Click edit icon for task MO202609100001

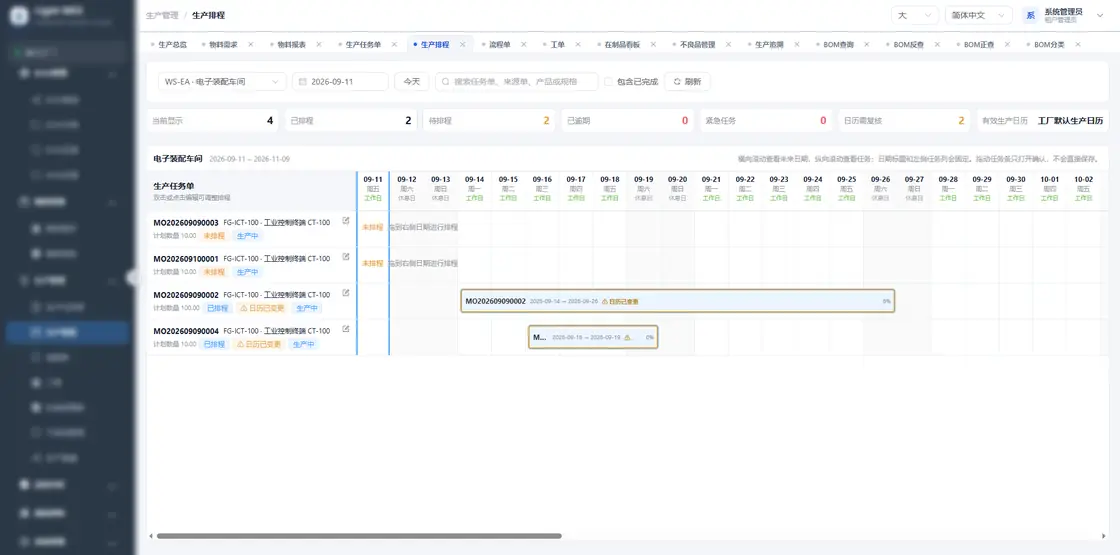point(346,256)
